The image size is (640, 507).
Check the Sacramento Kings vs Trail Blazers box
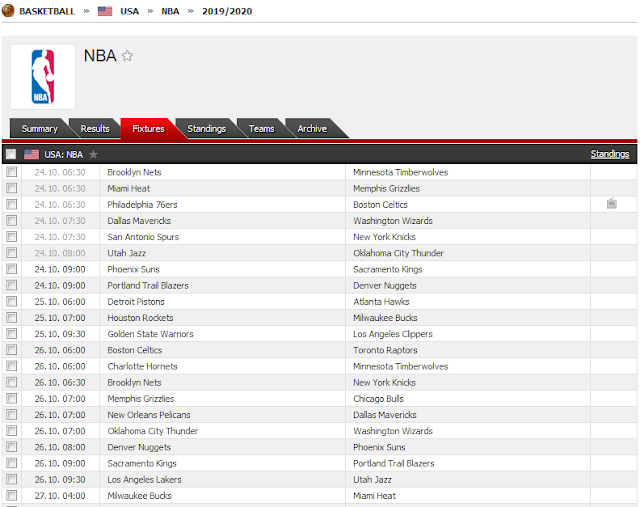[x=11, y=463]
